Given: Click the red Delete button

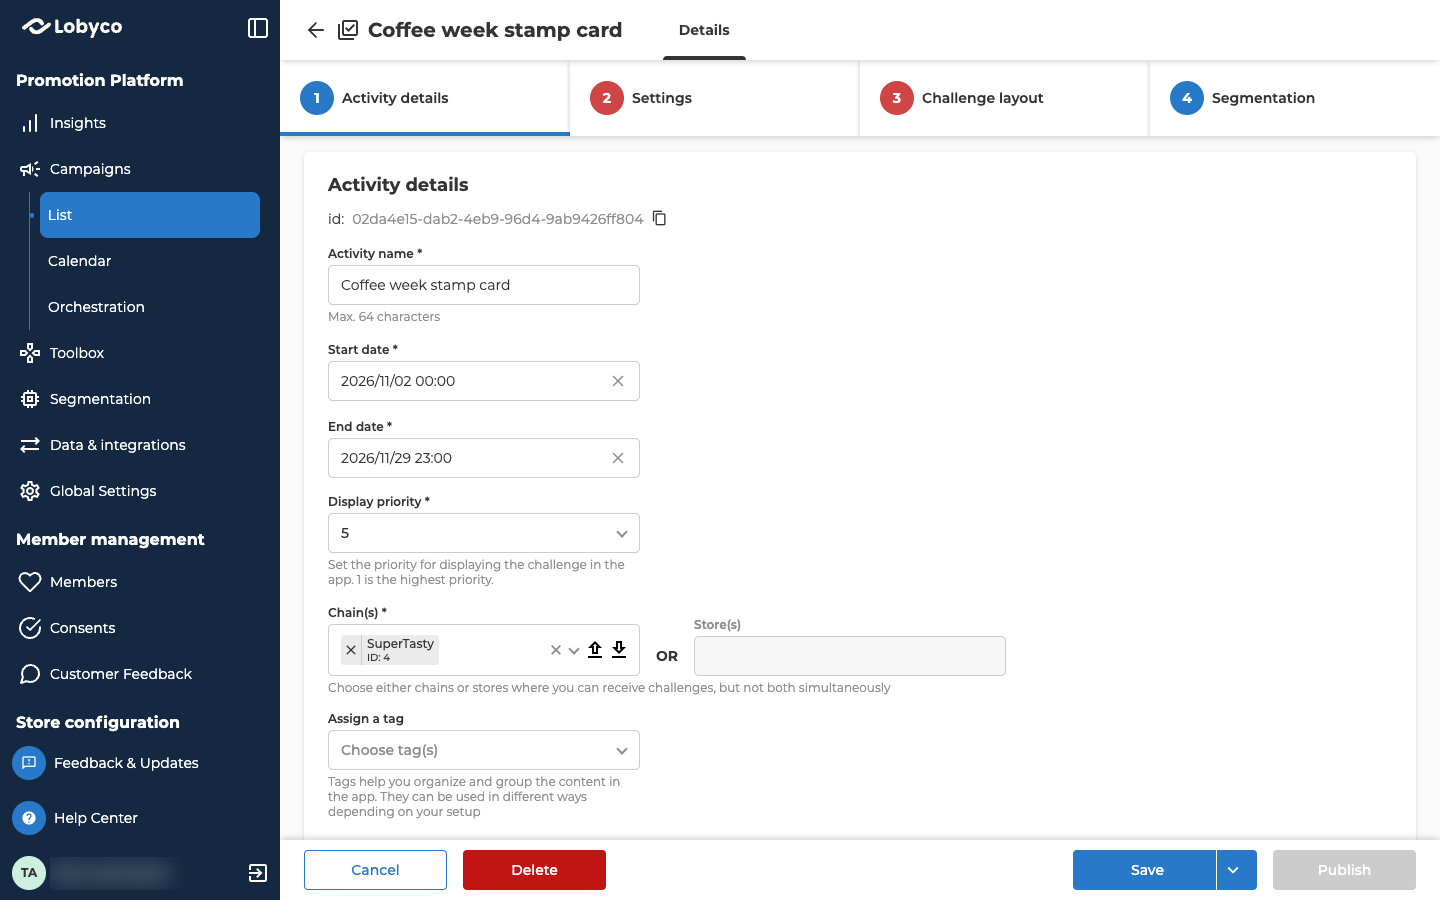Looking at the screenshot, I should pyautogui.click(x=534, y=870).
